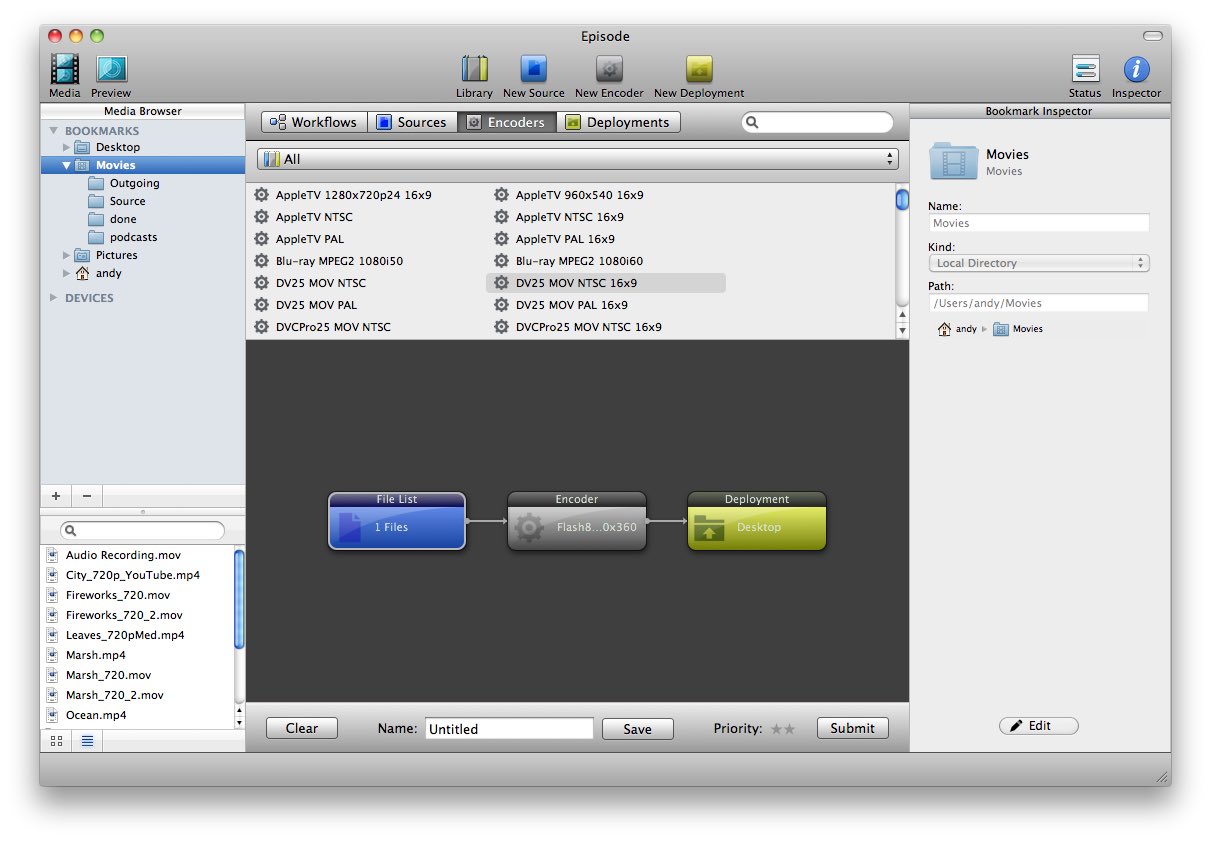Switch file browser to list view
This screenshot has width=1211, height=841.
pyautogui.click(x=87, y=741)
